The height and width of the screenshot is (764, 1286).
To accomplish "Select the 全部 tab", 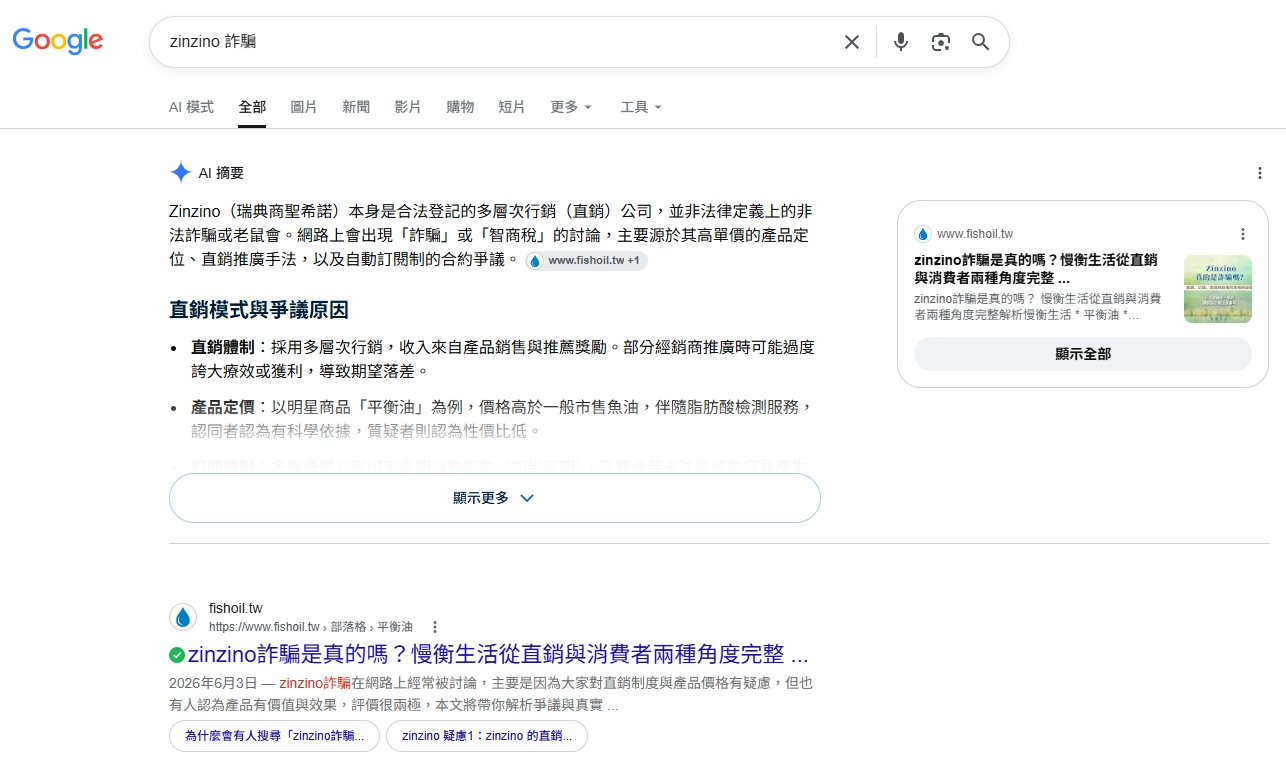I will (252, 107).
